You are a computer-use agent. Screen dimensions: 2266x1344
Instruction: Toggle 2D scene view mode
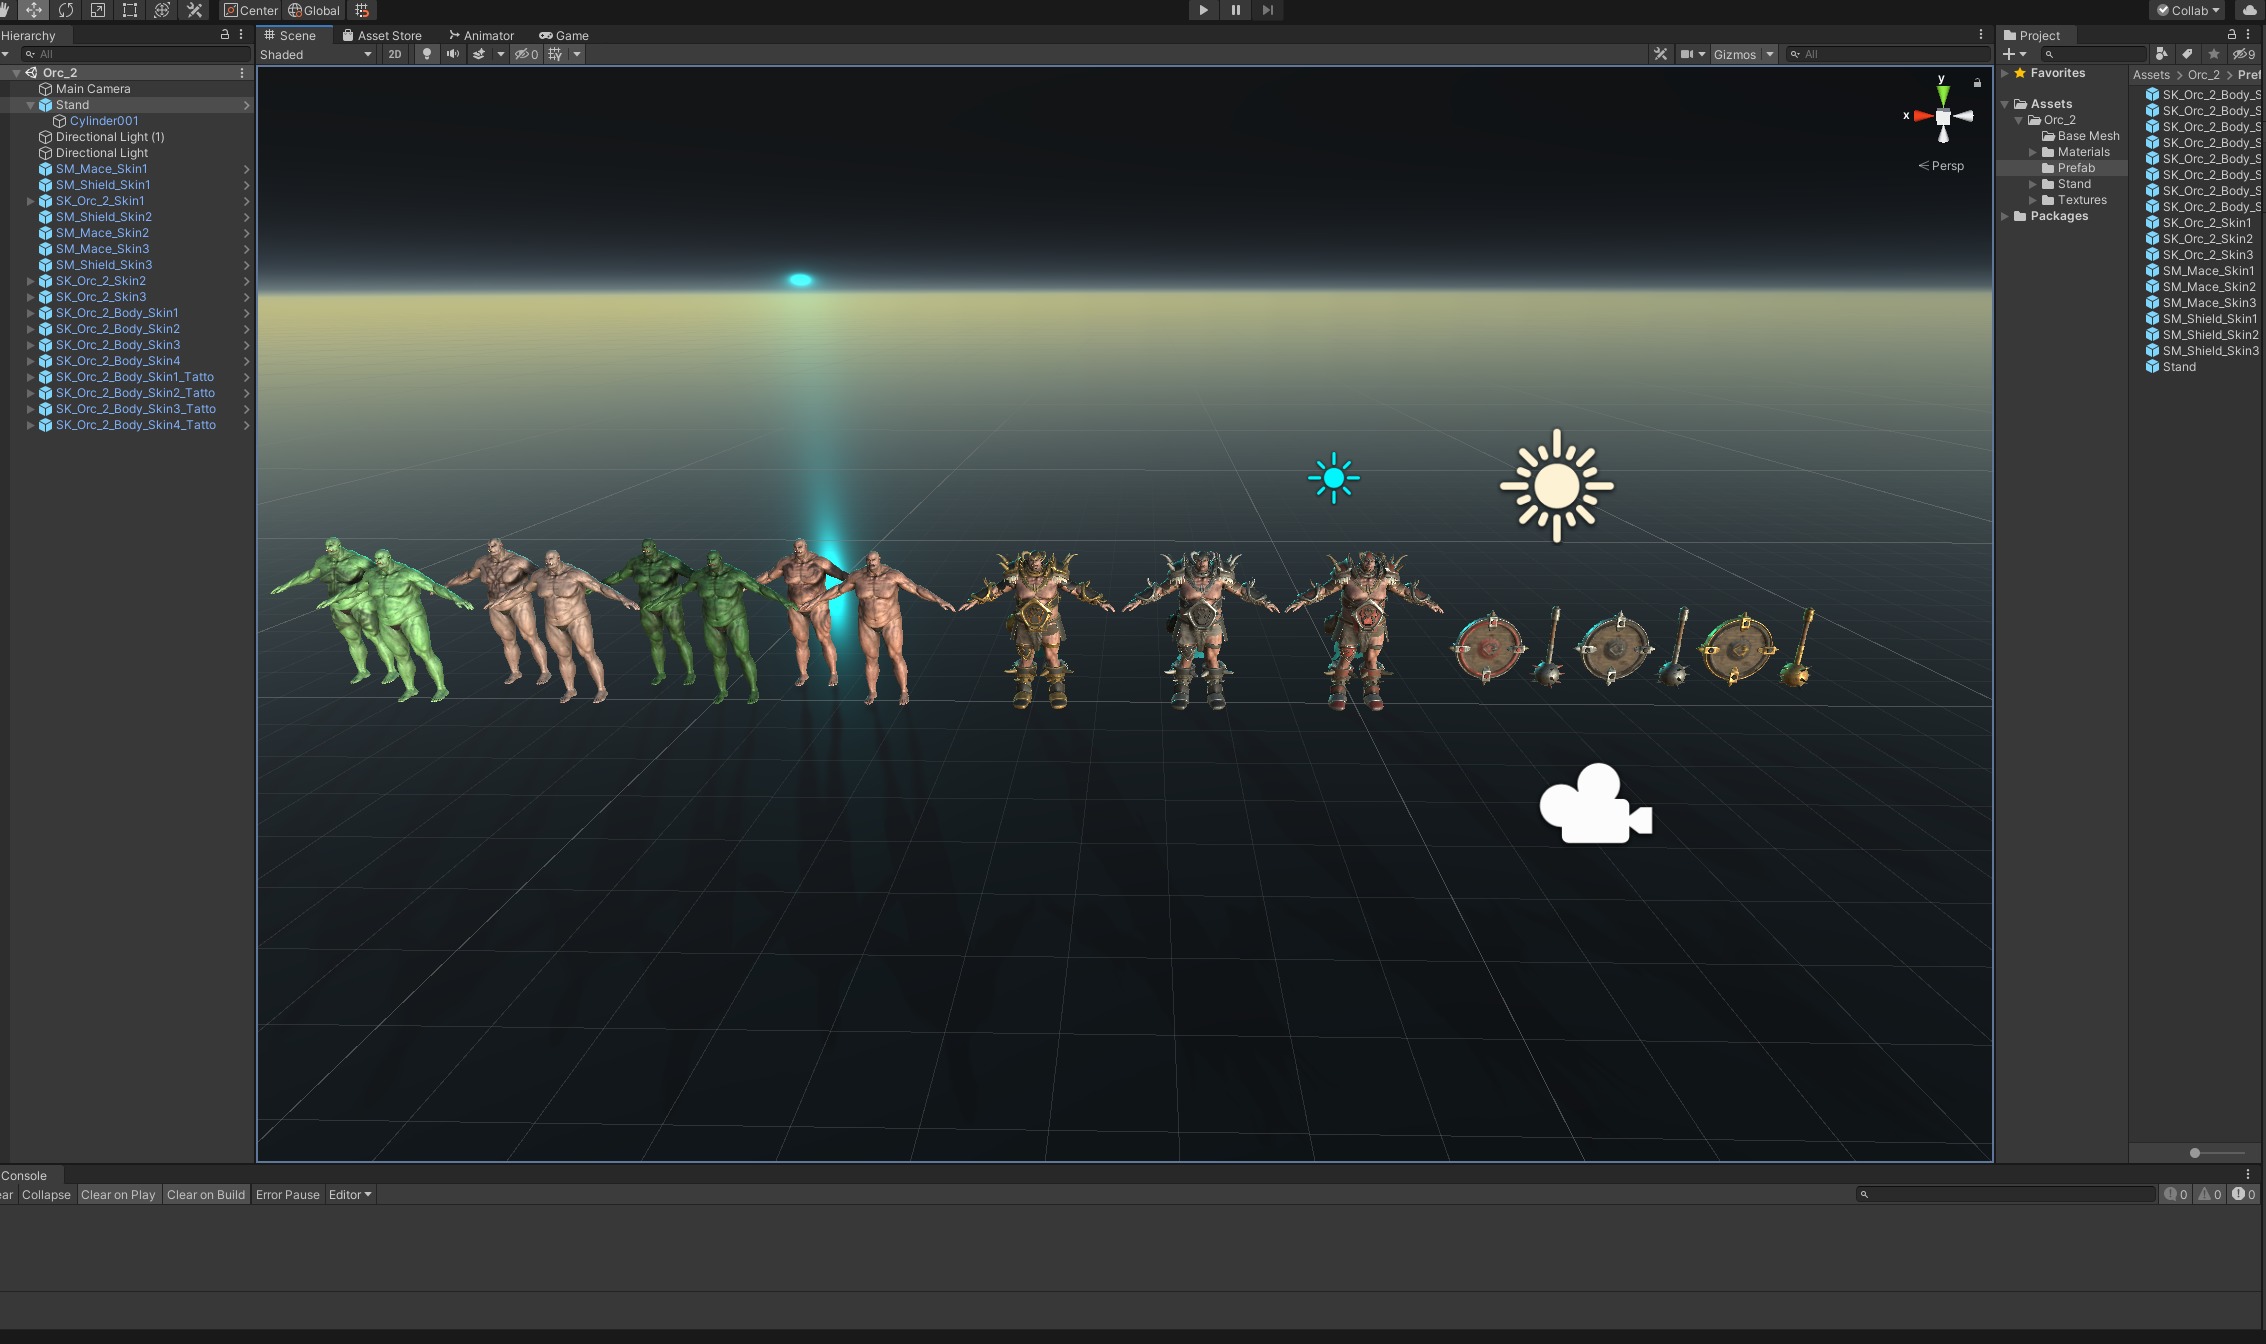pyautogui.click(x=395, y=54)
